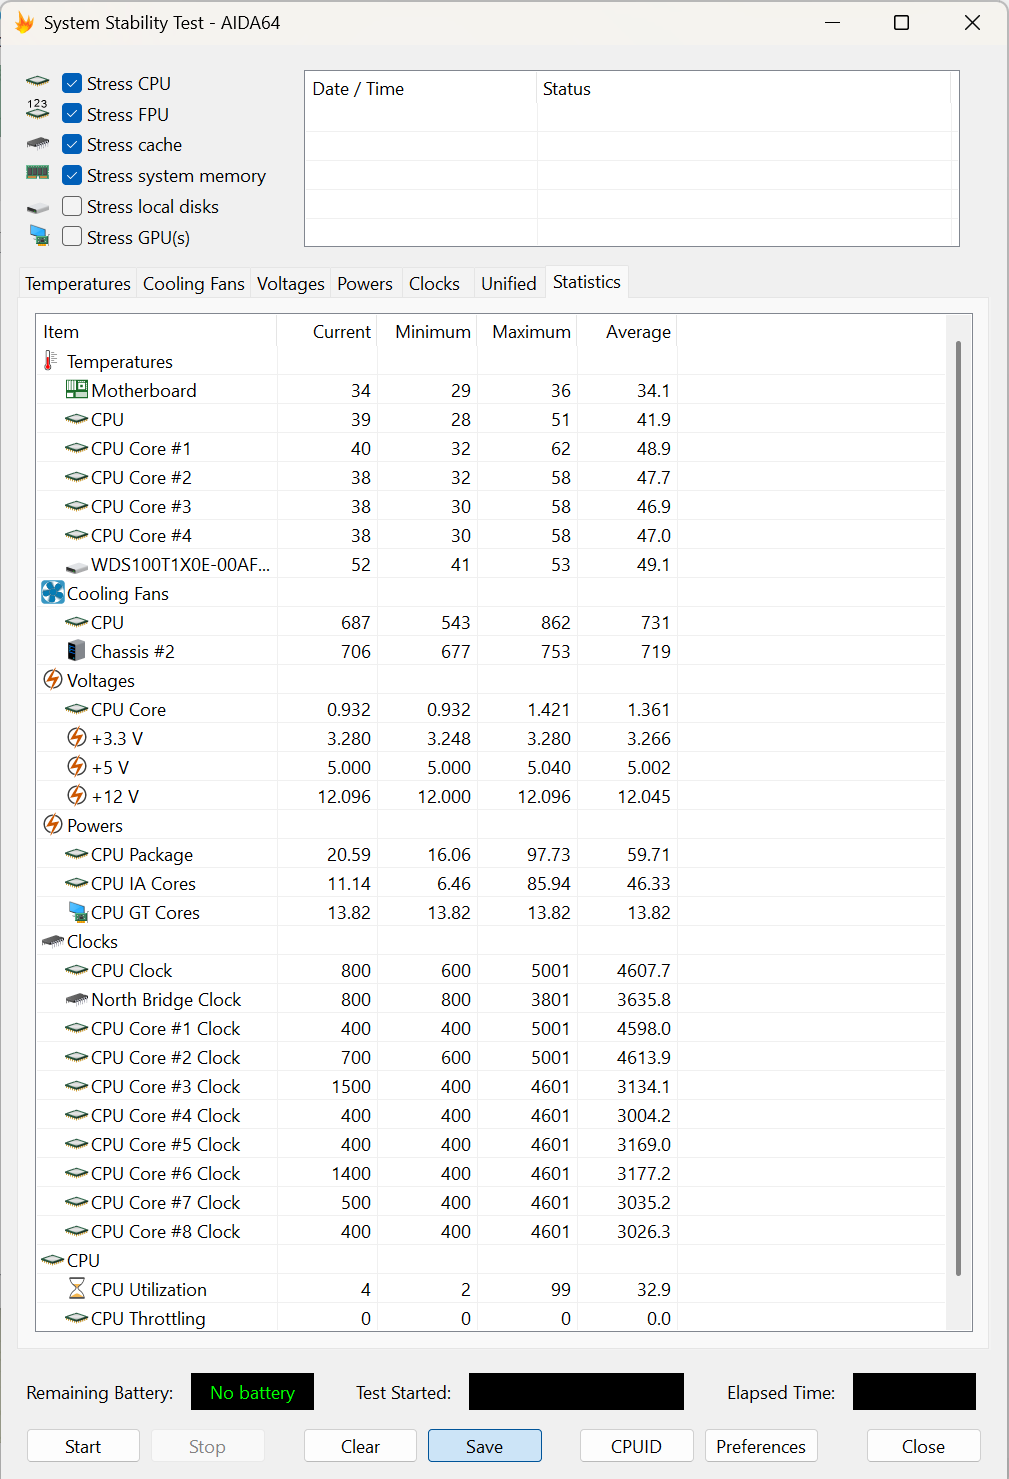The height and width of the screenshot is (1479, 1009).
Task: Maximize the System Stability Test window
Action: [x=901, y=22]
